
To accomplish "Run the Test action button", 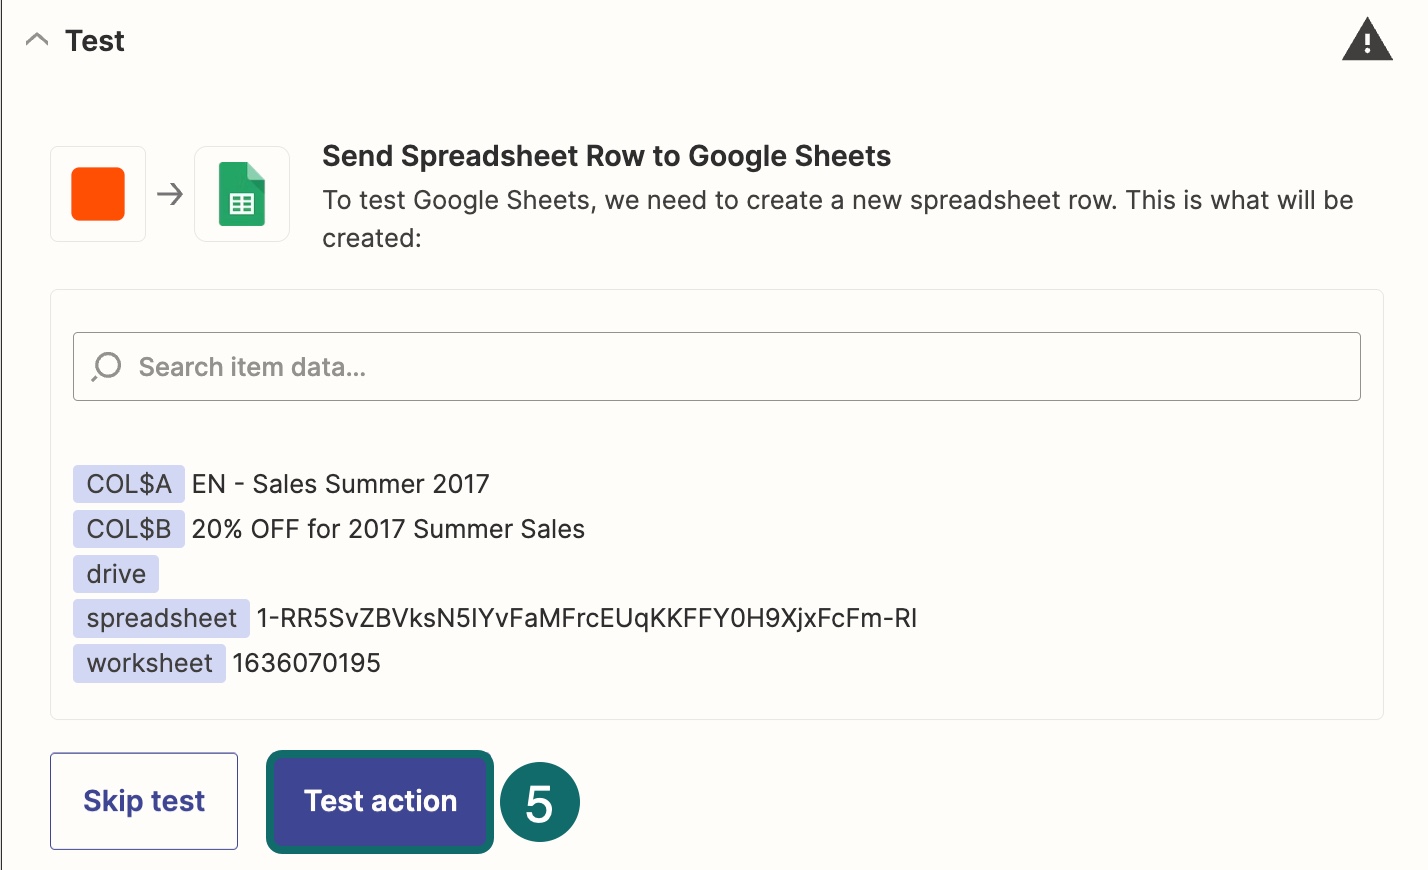I will pyautogui.click(x=380, y=801).
